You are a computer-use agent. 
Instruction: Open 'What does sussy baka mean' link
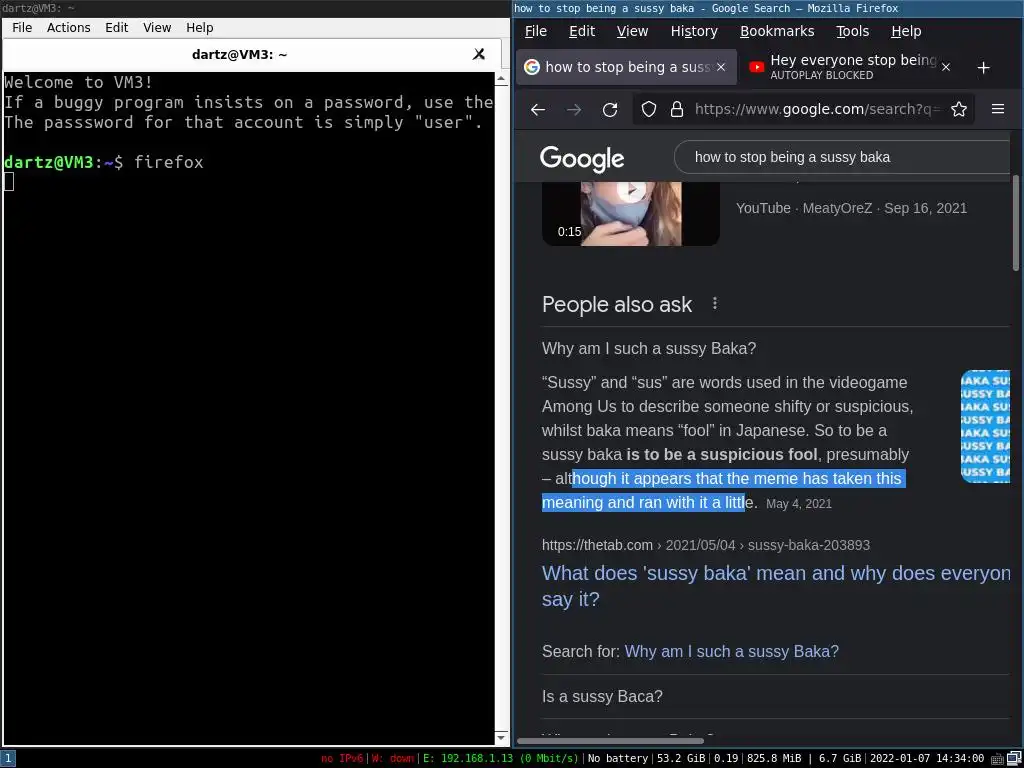pyautogui.click(x=776, y=586)
